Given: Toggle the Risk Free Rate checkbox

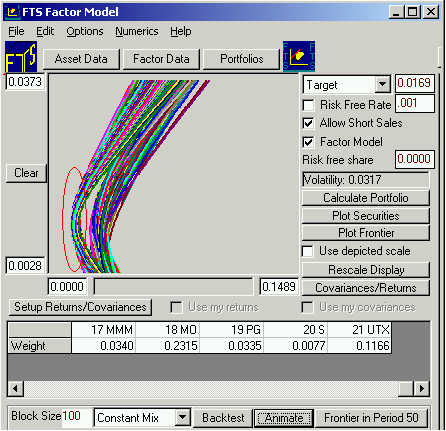Looking at the screenshot, I should (308, 105).
